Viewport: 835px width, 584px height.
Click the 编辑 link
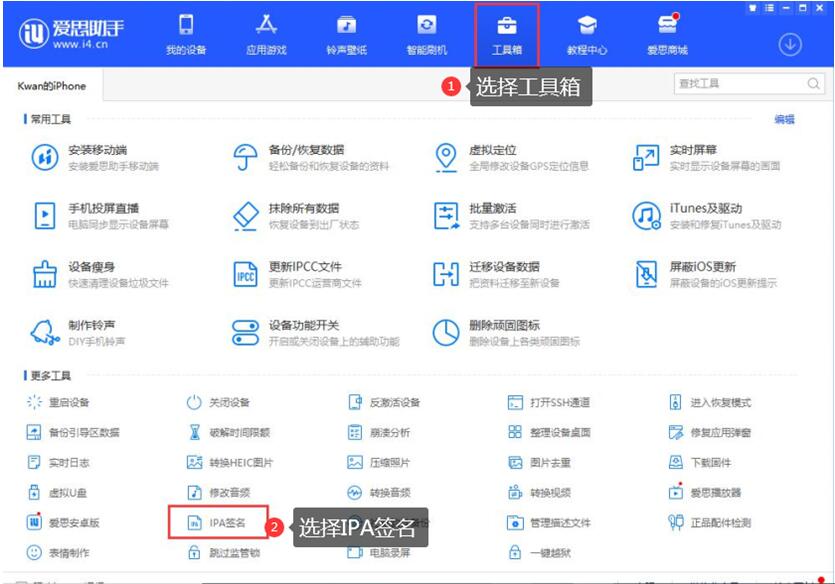(784, 119)
